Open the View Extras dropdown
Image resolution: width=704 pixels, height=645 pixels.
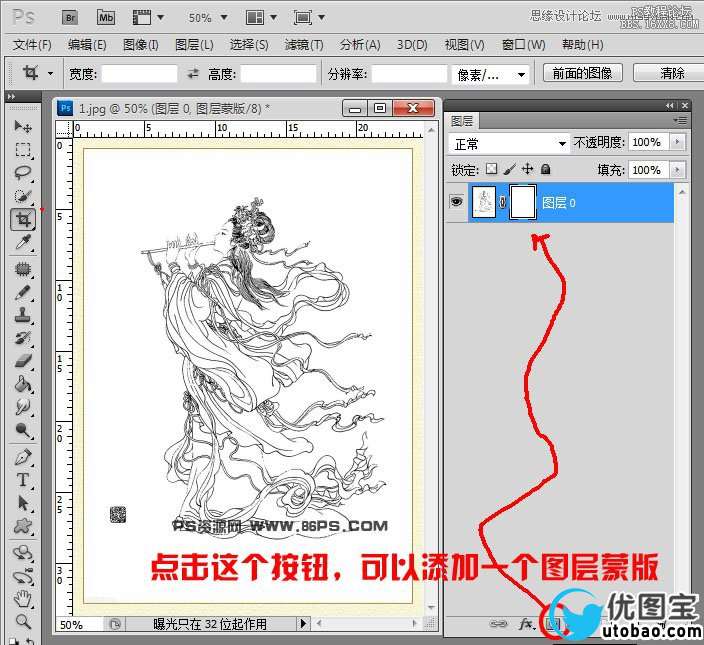(x=160, y=18)
